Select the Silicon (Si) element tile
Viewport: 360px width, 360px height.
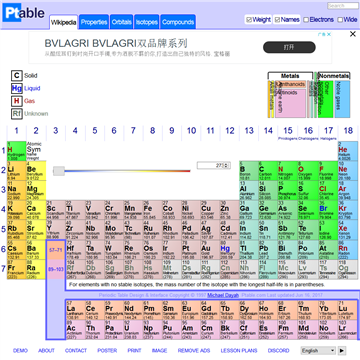tap(268, 190)
